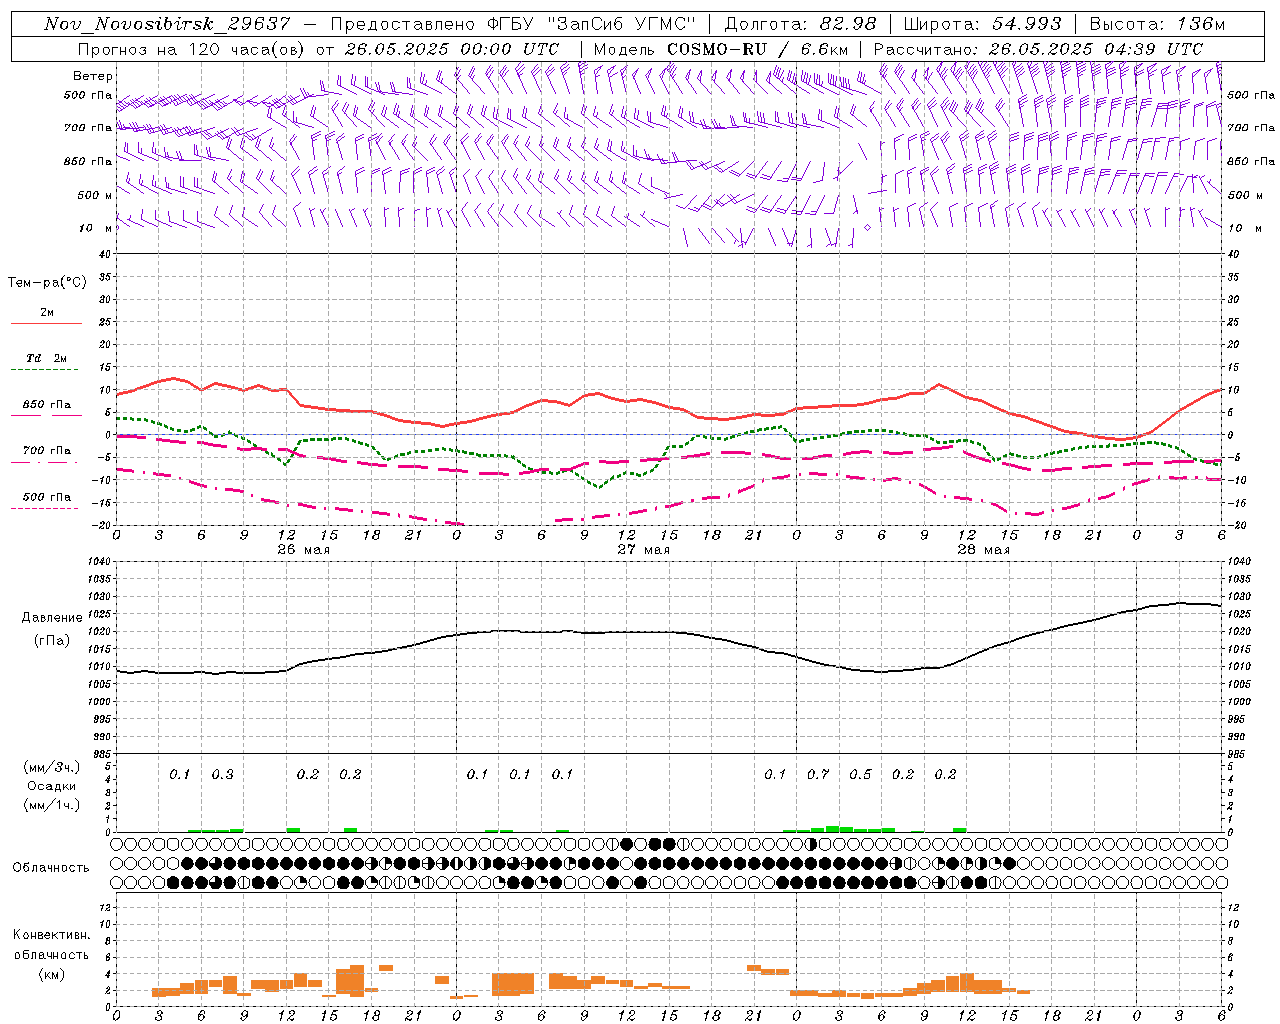Click the (км) unit label
1280x1024 pixels.
pos(51,974)
